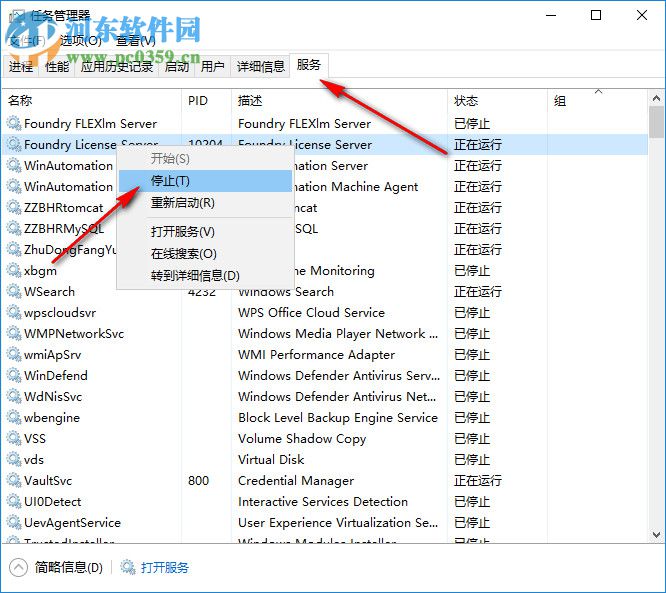Click the gear icon beside VaultSvc

coord(14,480)
